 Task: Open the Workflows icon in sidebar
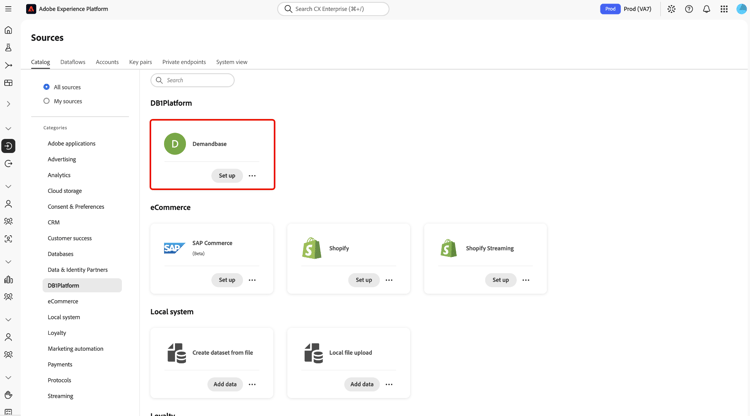8,65
